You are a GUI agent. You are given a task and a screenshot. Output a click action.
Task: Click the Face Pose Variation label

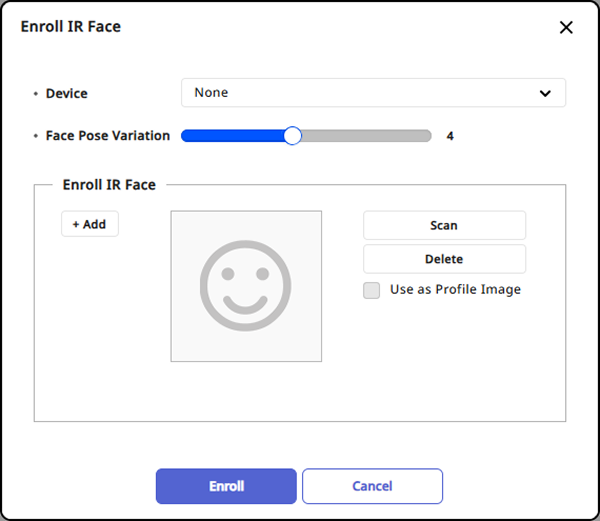pyautogui.click(x=108, y=136)
